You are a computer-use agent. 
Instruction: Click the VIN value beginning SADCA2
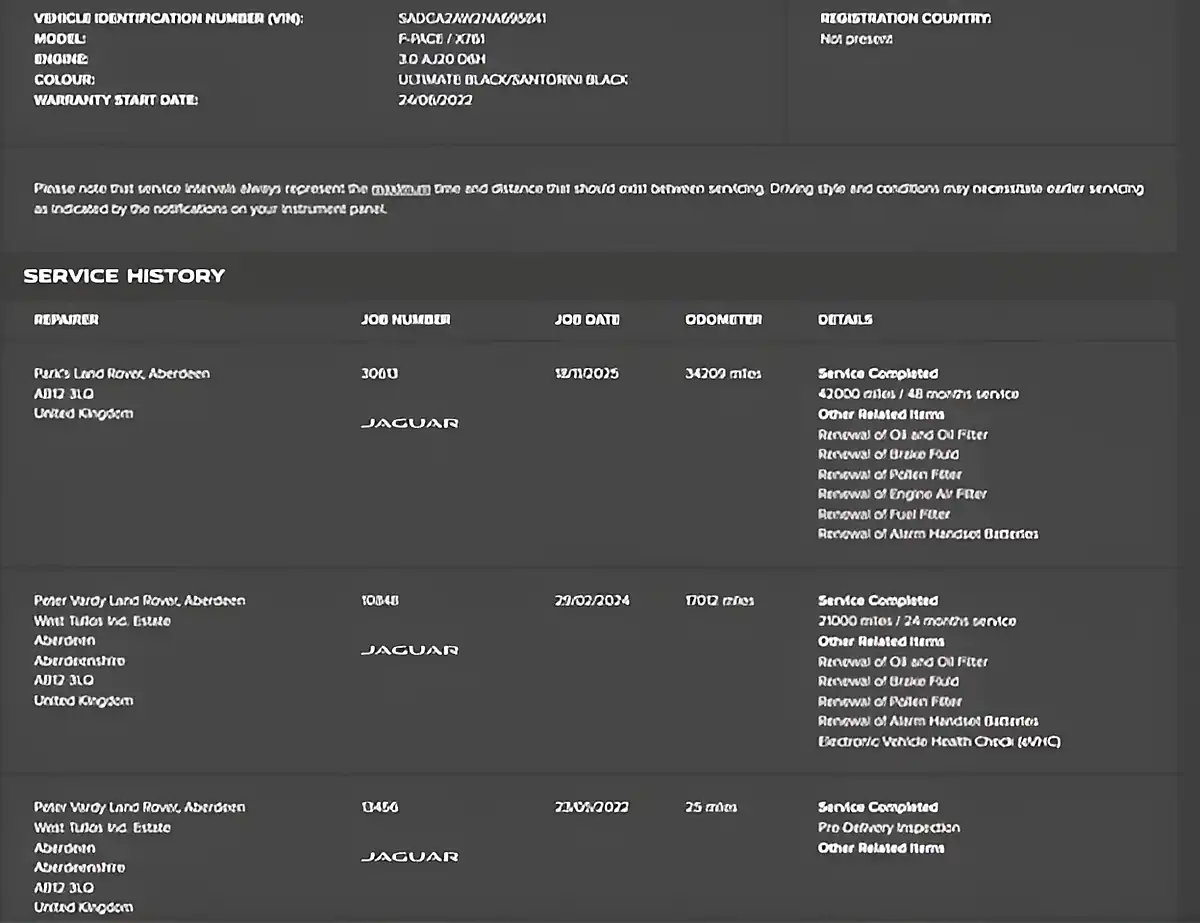(x=472, y=19)
